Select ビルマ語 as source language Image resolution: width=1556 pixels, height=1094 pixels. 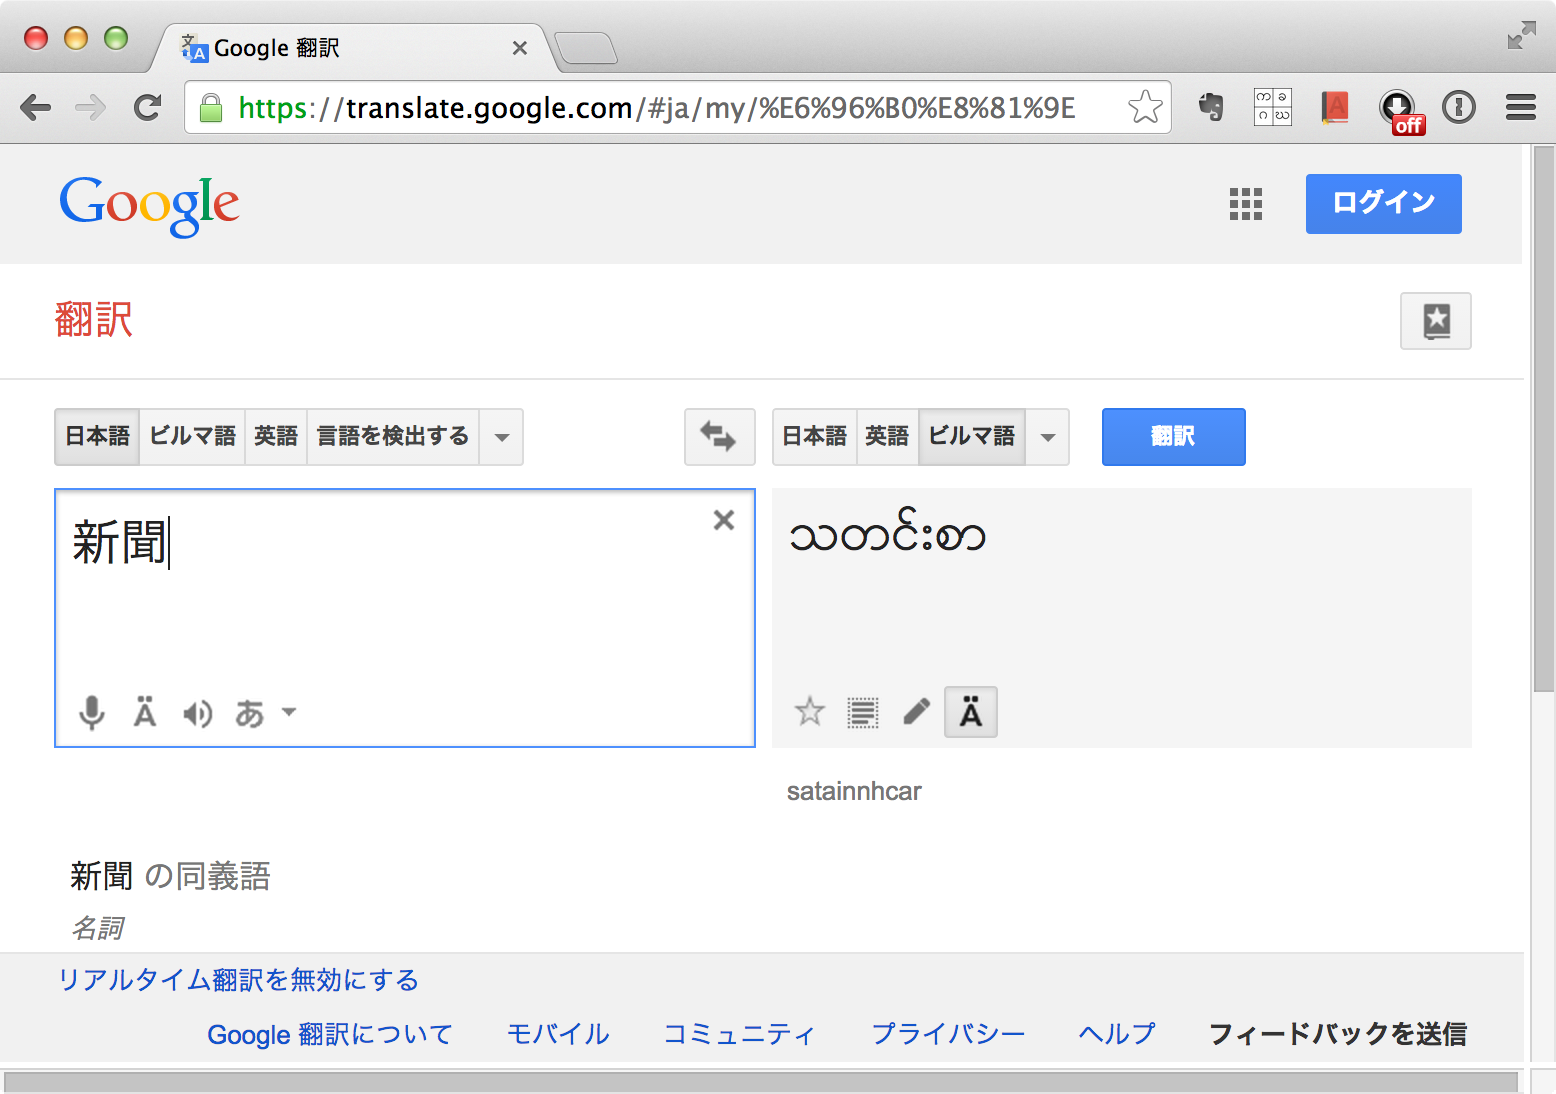click(x=192, y=437)
